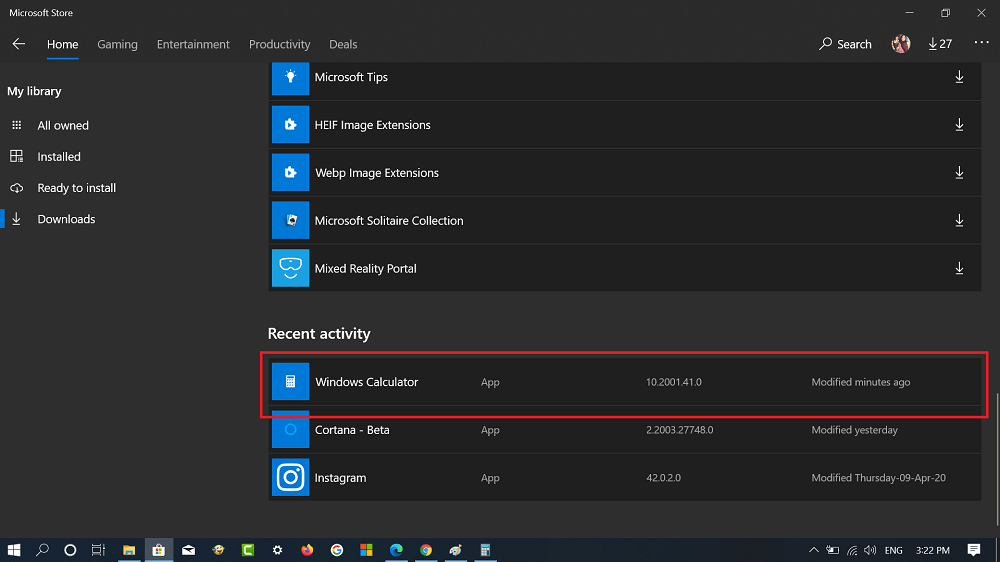Open the user profile avatar
This screenshot has height=562, width=1000.
tap(901, 44)
